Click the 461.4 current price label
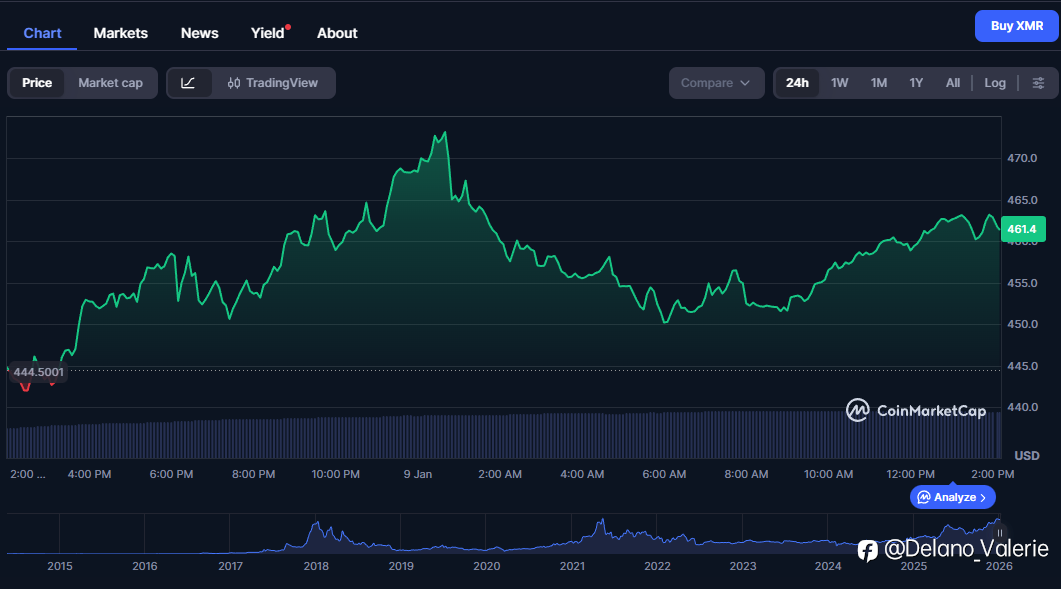This screenshot has height=589, width=1061. pos(1023,230)
